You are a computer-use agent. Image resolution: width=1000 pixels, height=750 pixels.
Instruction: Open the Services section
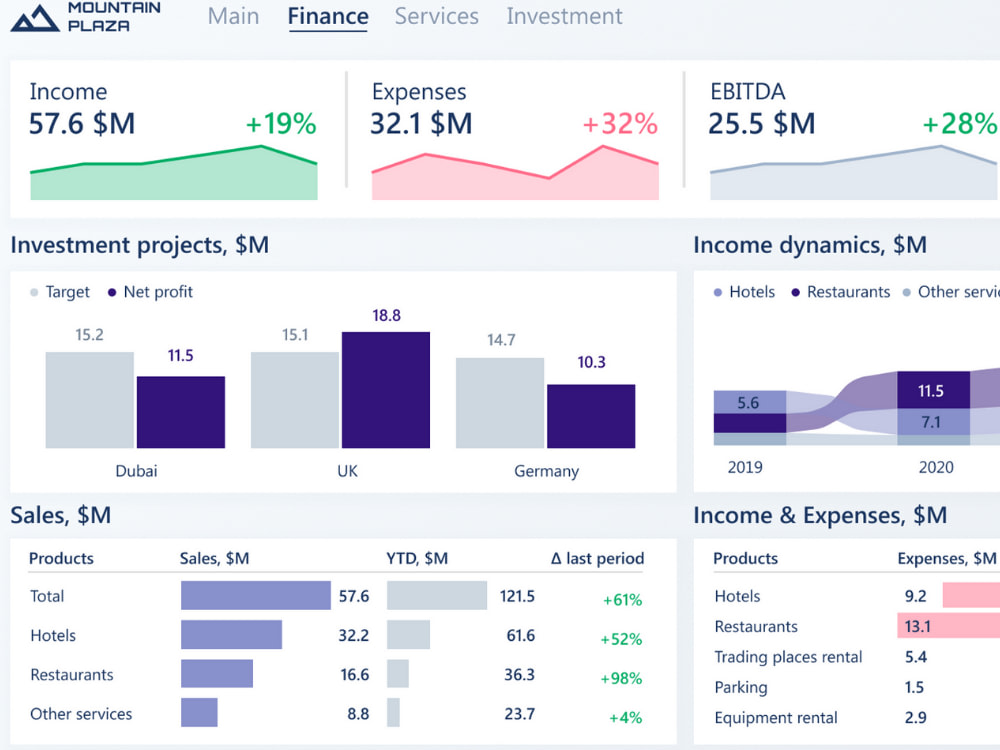pos(436,17)
